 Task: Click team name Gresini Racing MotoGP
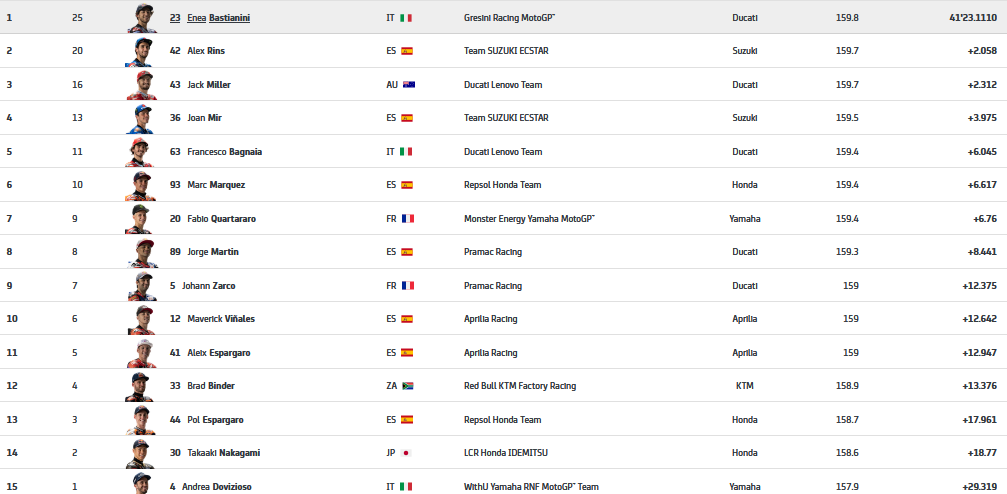(x=509, y=18)
